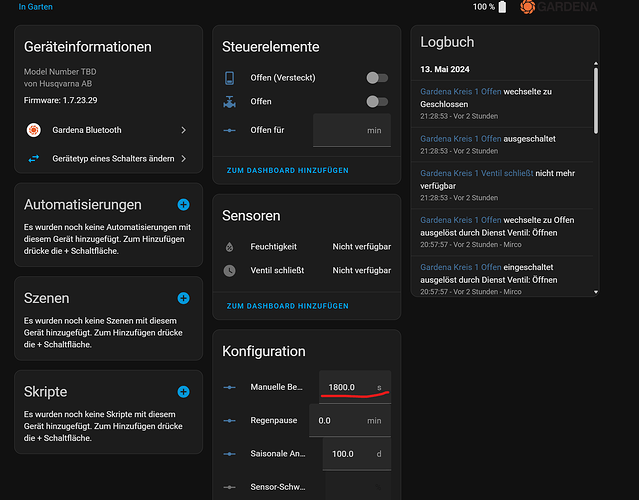
Task: Click the valve icon beside Offen
Action: (230, 102)
